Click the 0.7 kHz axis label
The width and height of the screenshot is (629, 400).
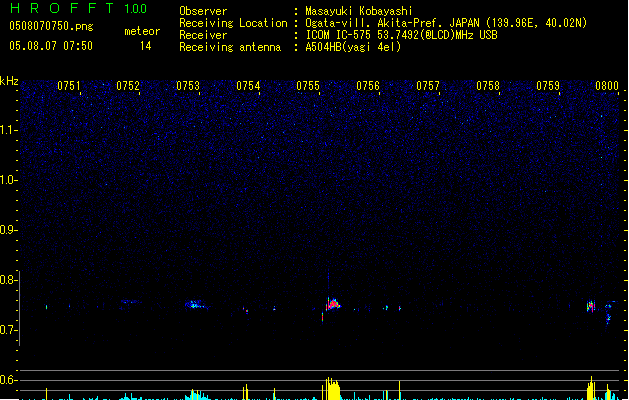click(x=8, y=330)
